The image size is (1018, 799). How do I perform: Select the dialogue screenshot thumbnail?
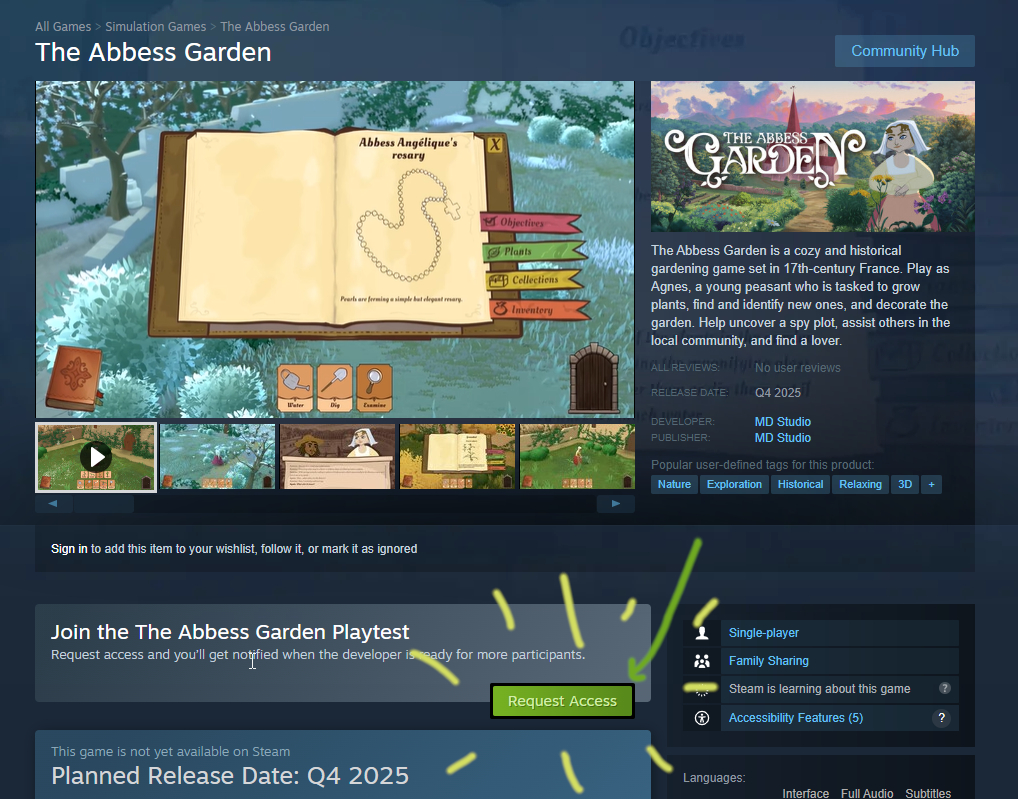click(x=338, y=457)
